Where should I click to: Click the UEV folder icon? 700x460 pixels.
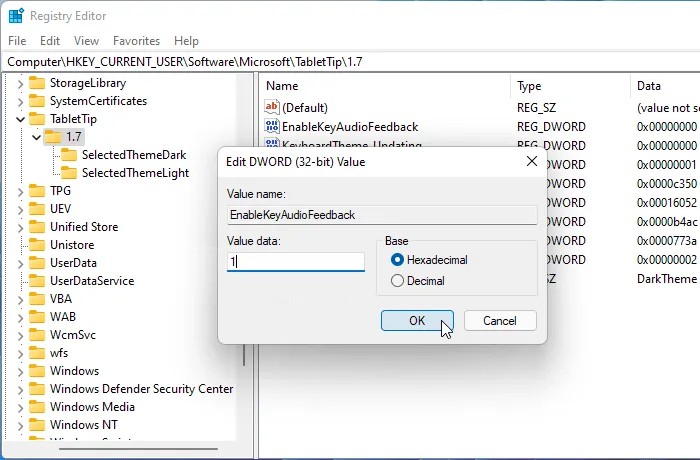37,209
